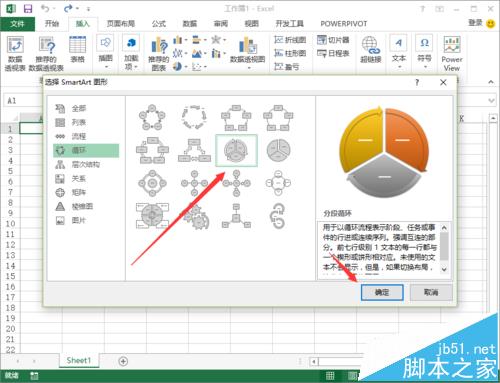500x383 pixels.
Task: Insert a win/loss sparkline (盈亏)
Action: tap(287, 67)
